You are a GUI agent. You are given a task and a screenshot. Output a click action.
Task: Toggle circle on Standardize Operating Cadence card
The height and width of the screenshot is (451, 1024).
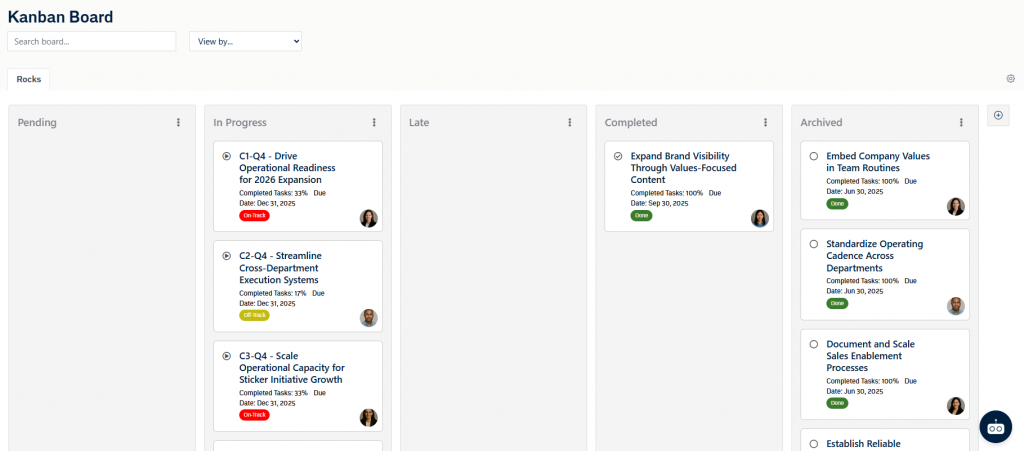coord(814,244)
